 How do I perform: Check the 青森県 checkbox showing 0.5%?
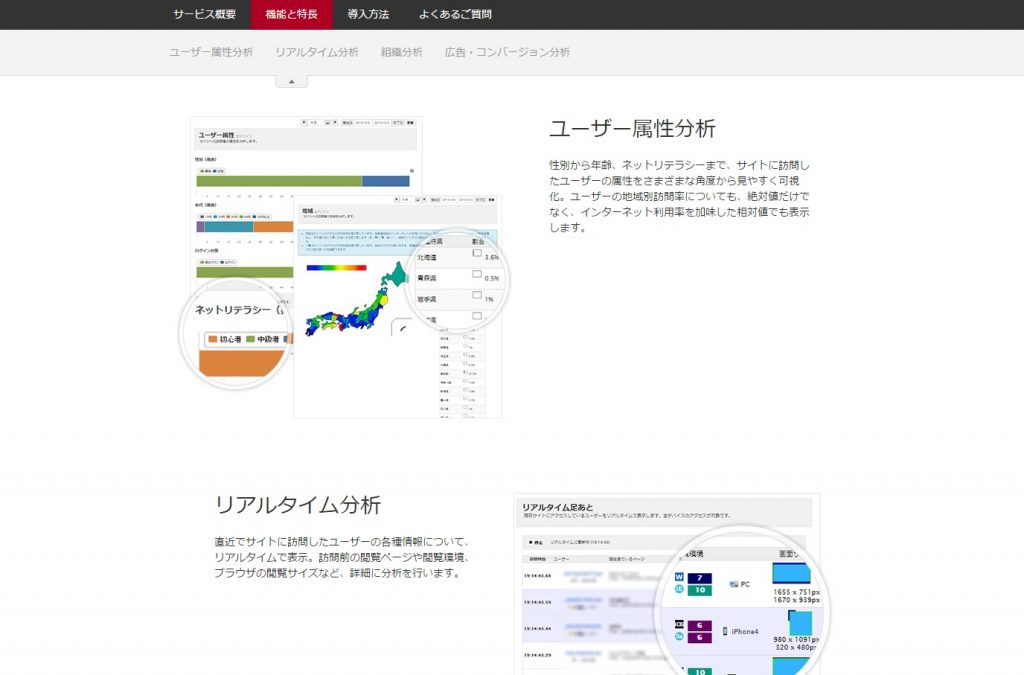(x=476, y=274)
